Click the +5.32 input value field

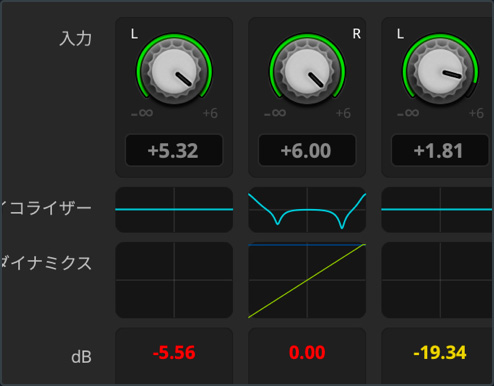click(x=174, y=150)
